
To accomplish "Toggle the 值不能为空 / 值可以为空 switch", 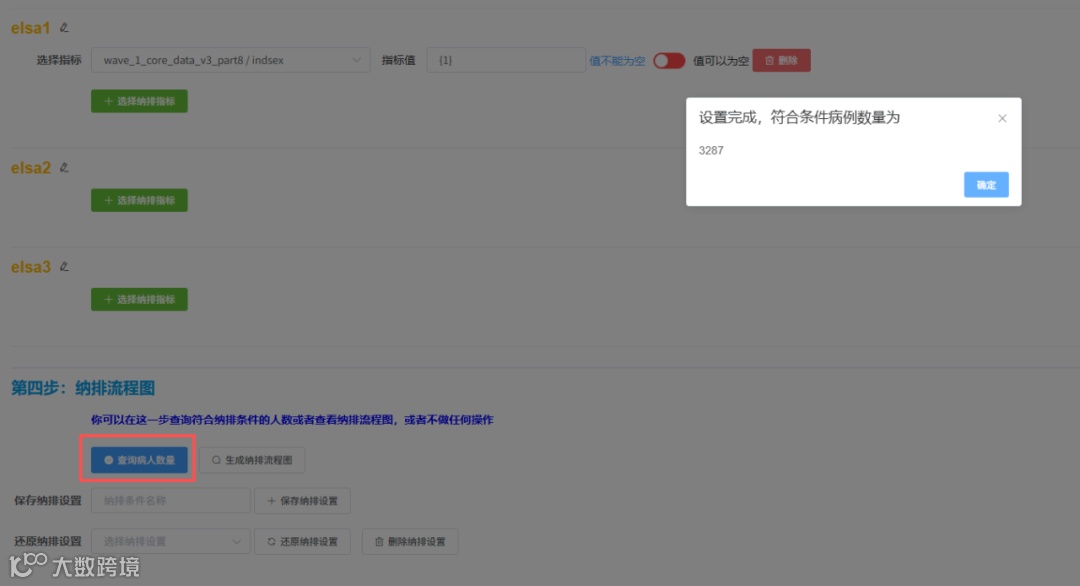I will [669, 61].
